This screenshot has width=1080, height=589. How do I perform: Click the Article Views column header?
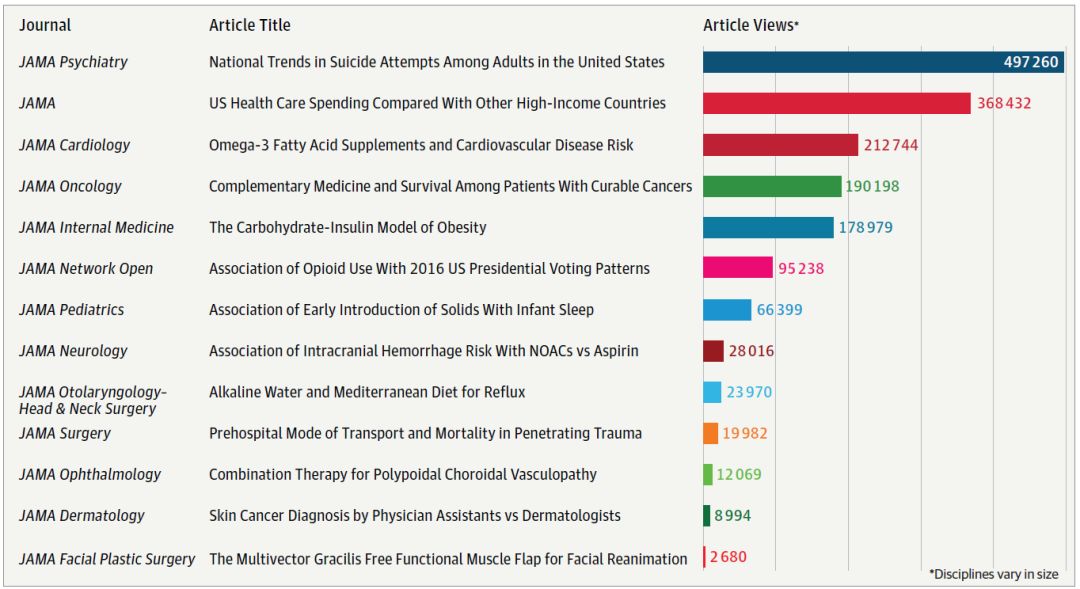[750, 25]
